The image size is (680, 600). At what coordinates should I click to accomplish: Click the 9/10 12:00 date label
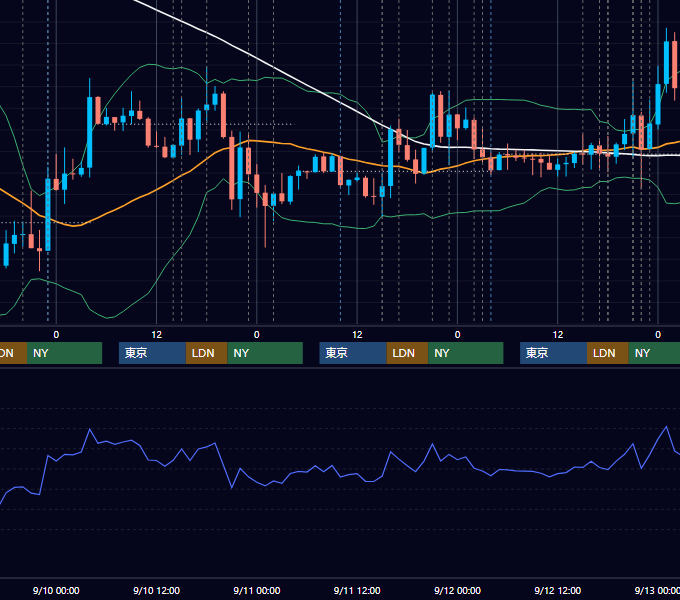click(x=156, y=590)
